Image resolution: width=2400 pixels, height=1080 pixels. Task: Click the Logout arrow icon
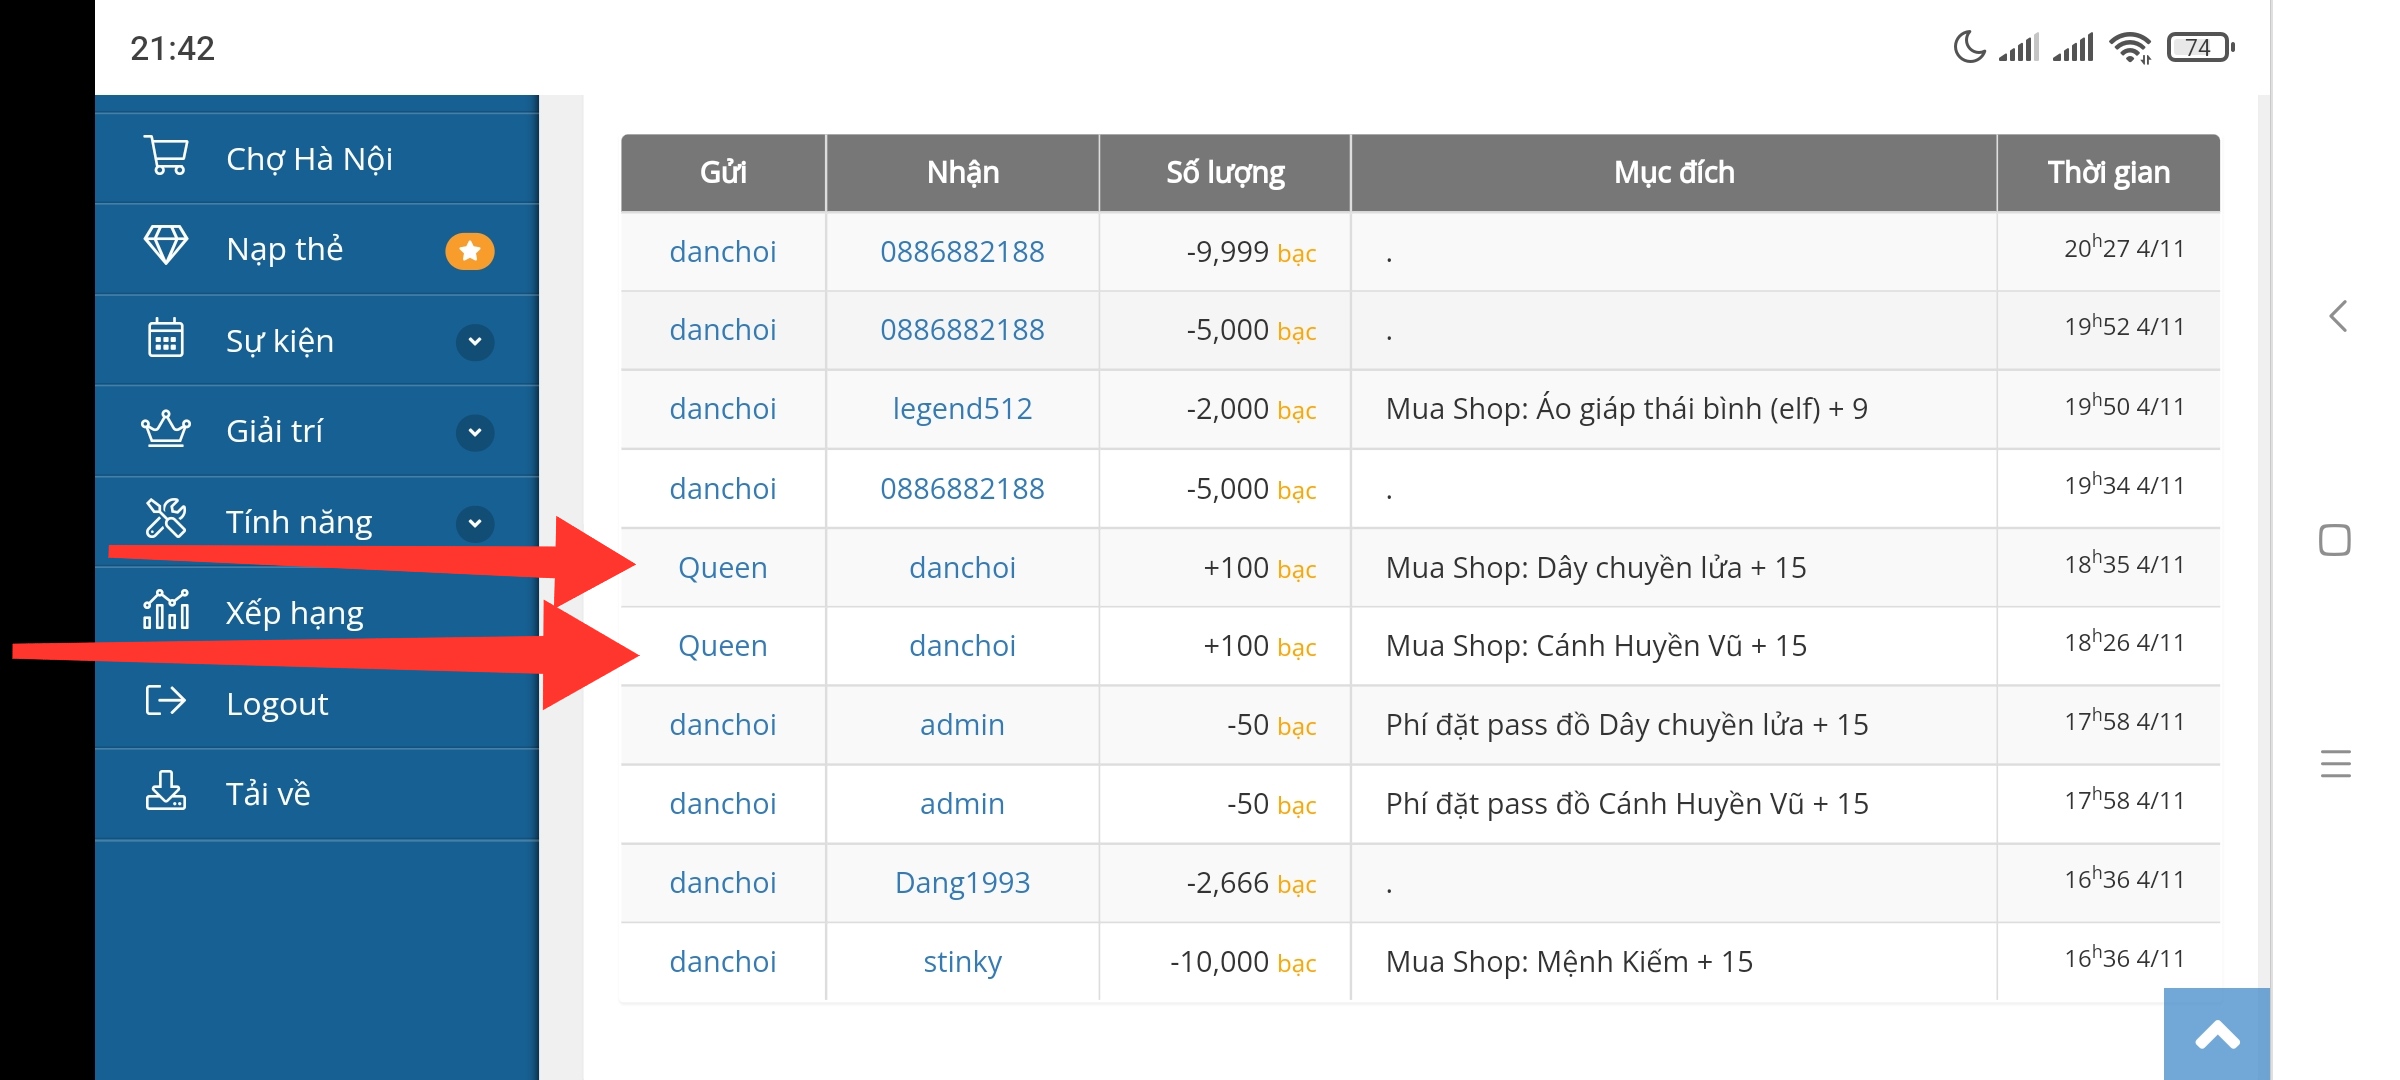(x=166, y=700)
